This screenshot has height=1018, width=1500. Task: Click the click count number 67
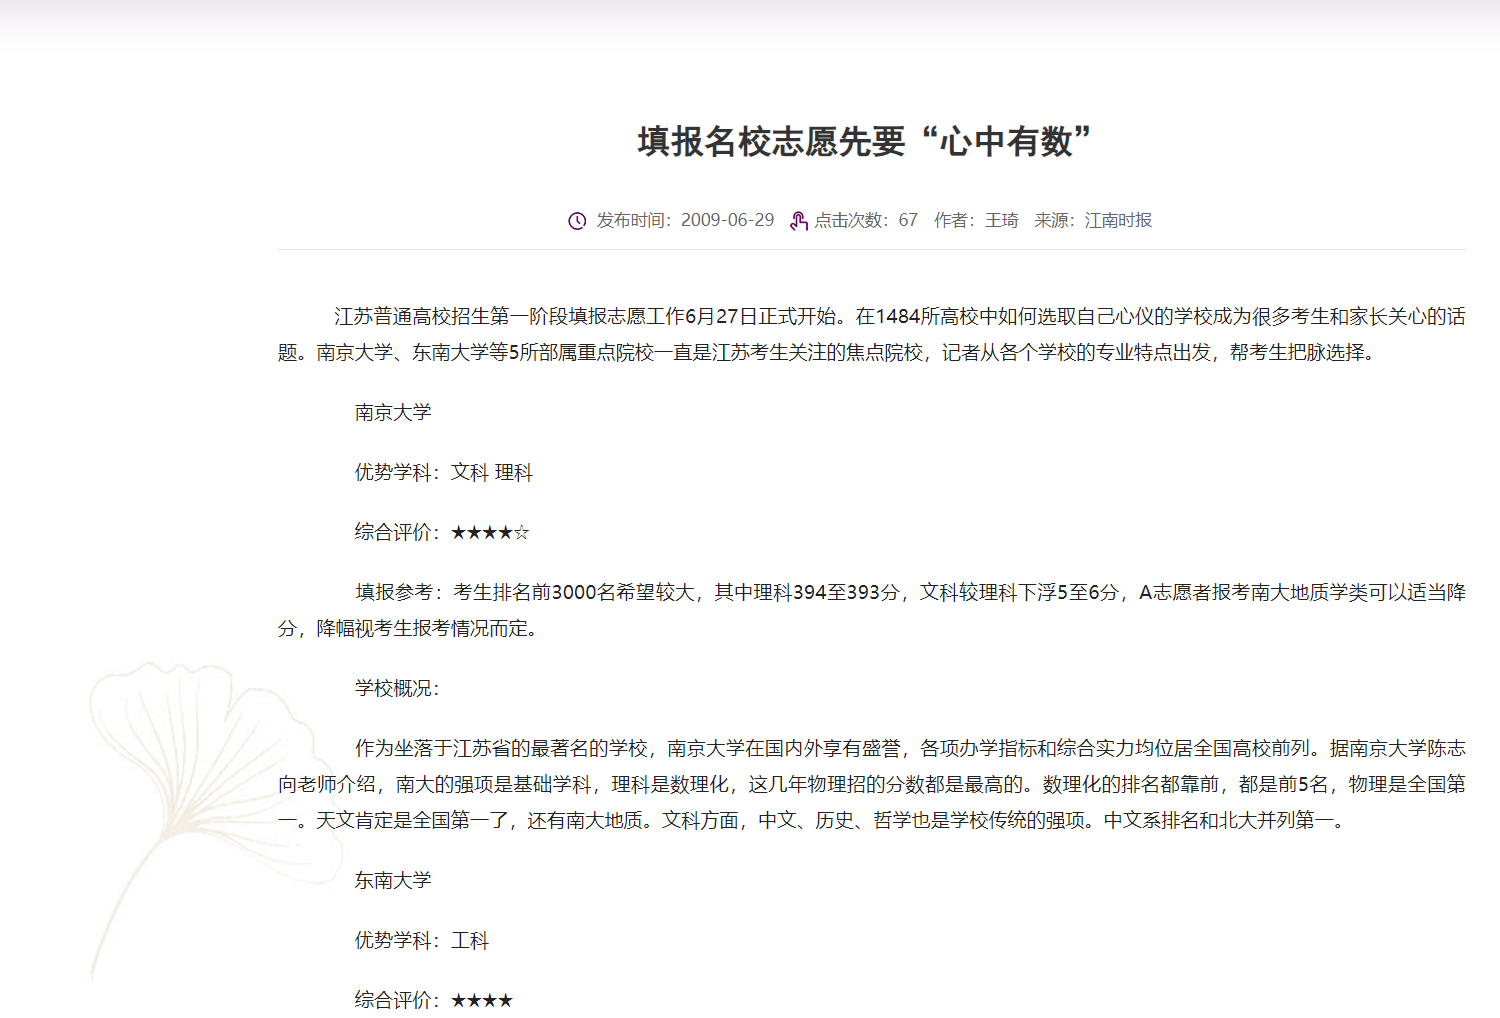coord(908,220)
